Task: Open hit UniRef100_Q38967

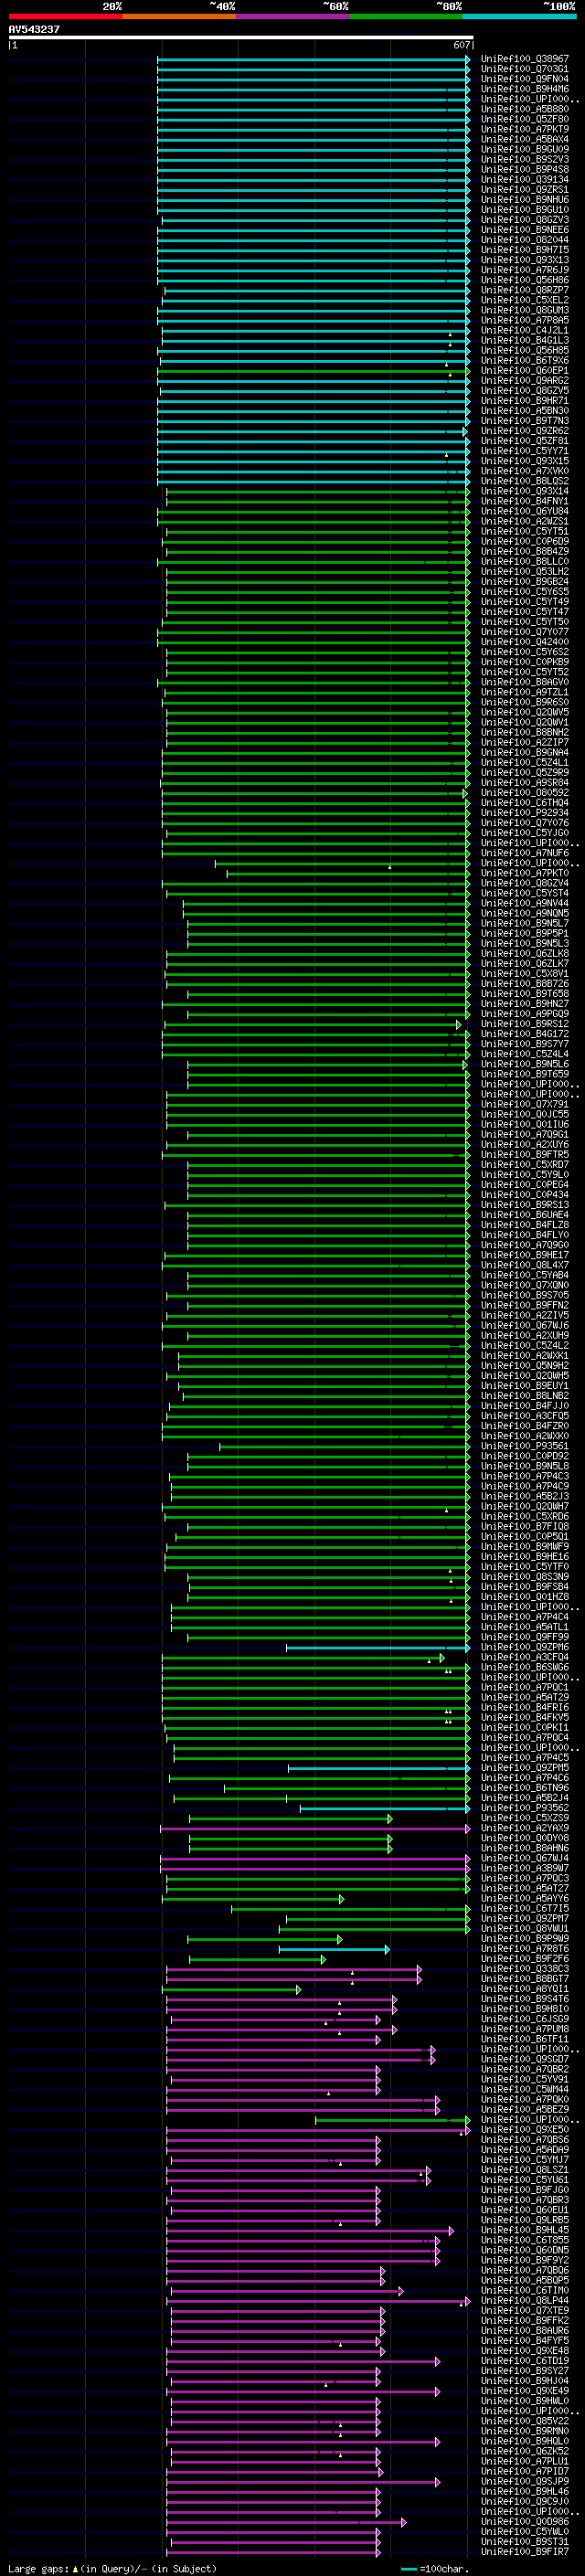Action: coord(525,59)
